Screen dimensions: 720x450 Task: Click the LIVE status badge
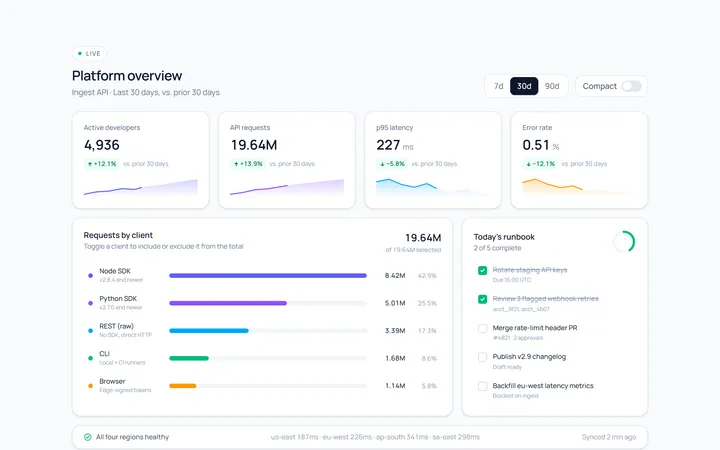89,53
